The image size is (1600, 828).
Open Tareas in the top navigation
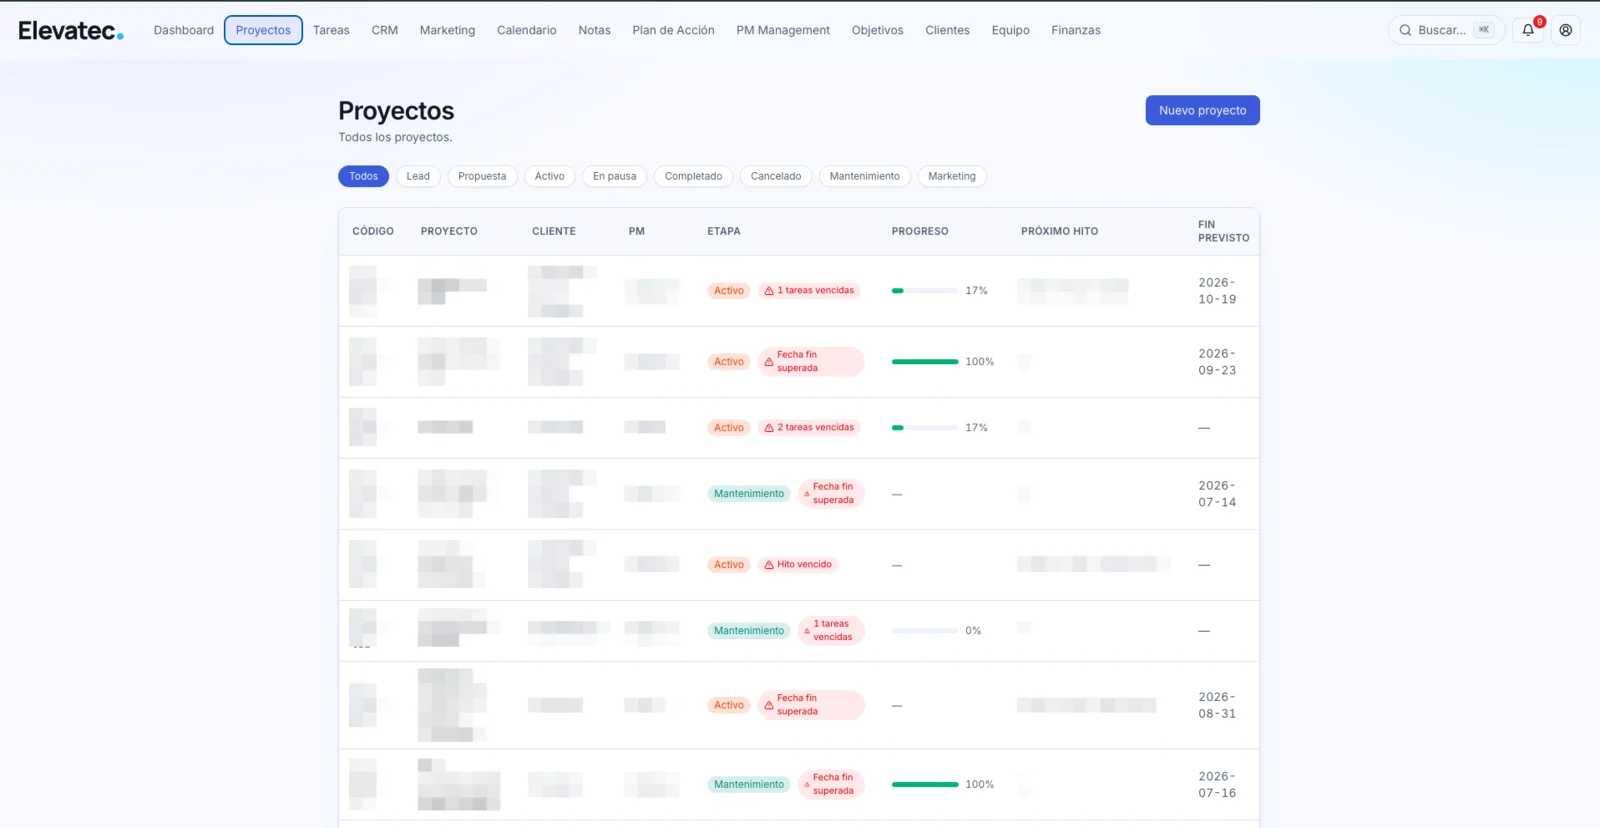coord(331,30)
